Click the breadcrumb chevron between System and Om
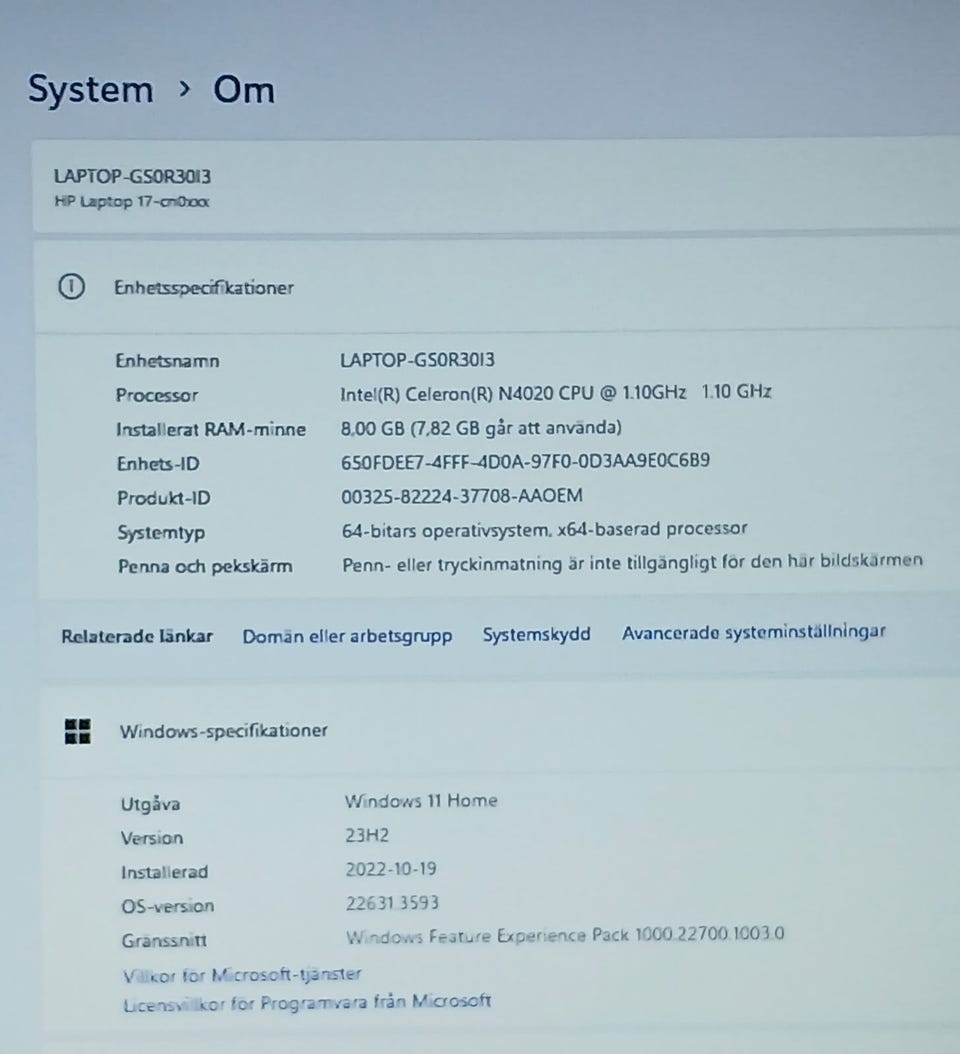Viewport: 960px width, 1054px height. click(184, 88)
